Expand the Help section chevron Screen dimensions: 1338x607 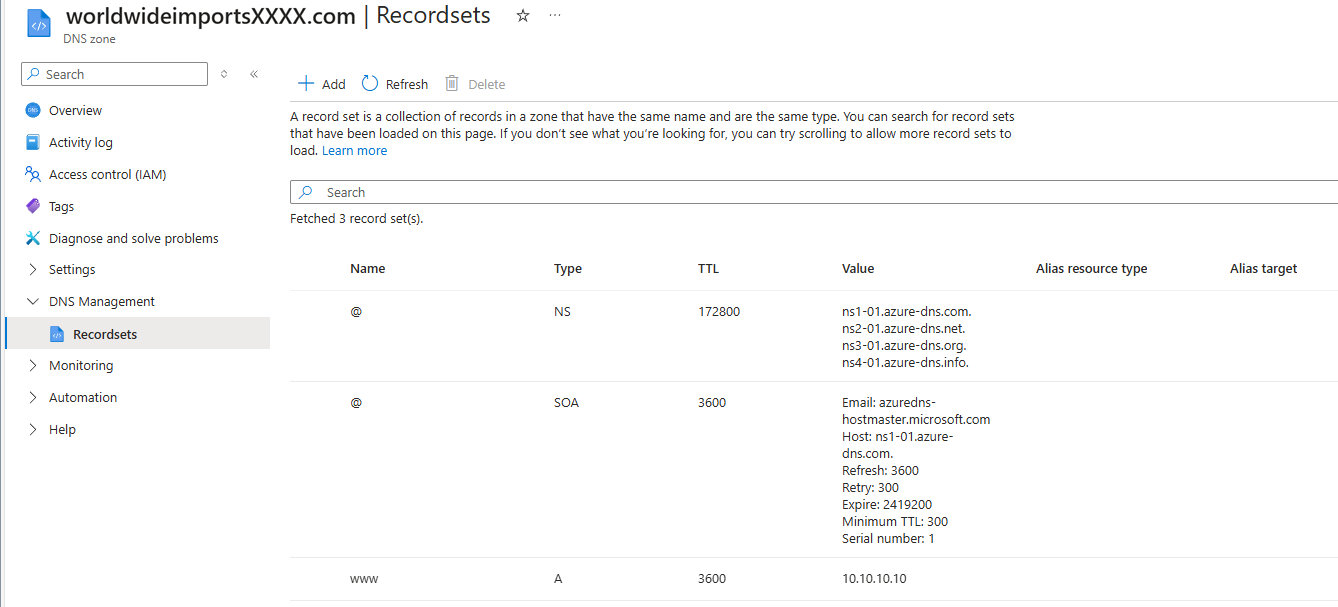pos(33,429)
